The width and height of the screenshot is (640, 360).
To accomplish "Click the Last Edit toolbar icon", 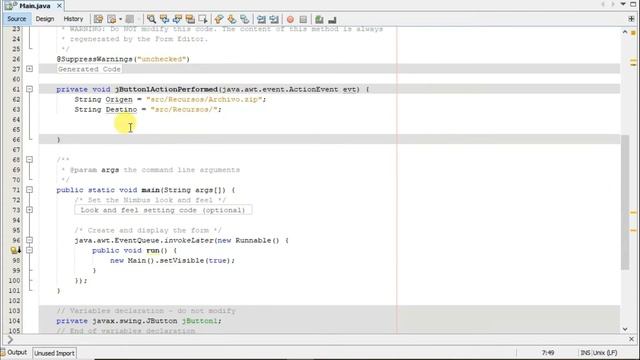I will (x=98, y=19).
